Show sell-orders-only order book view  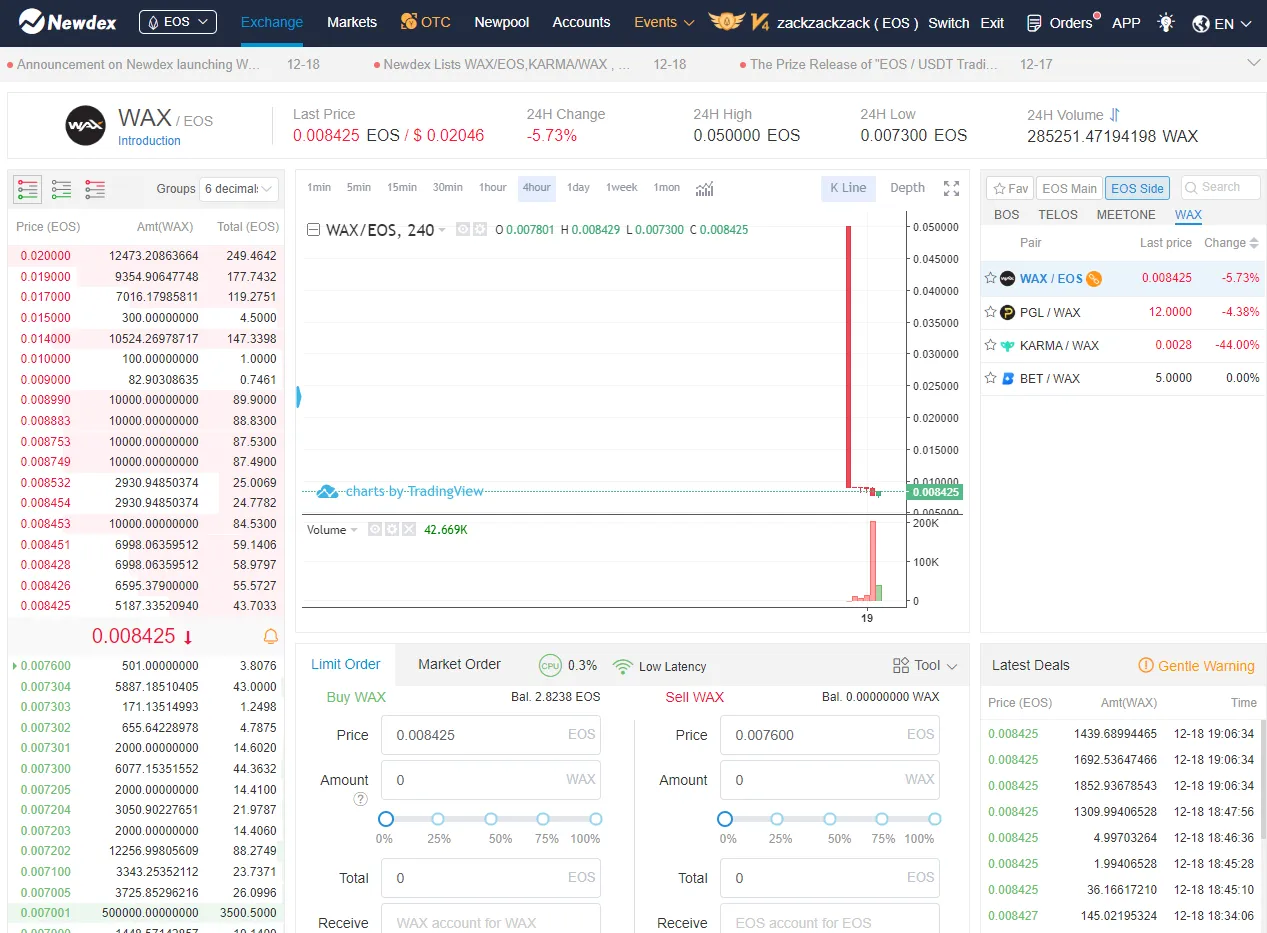(95, 189)
